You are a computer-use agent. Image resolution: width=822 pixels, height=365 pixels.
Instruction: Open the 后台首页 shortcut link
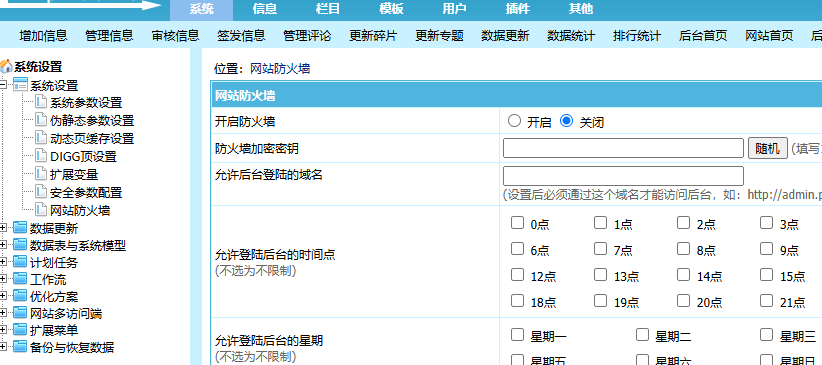(x=703, y=35)
